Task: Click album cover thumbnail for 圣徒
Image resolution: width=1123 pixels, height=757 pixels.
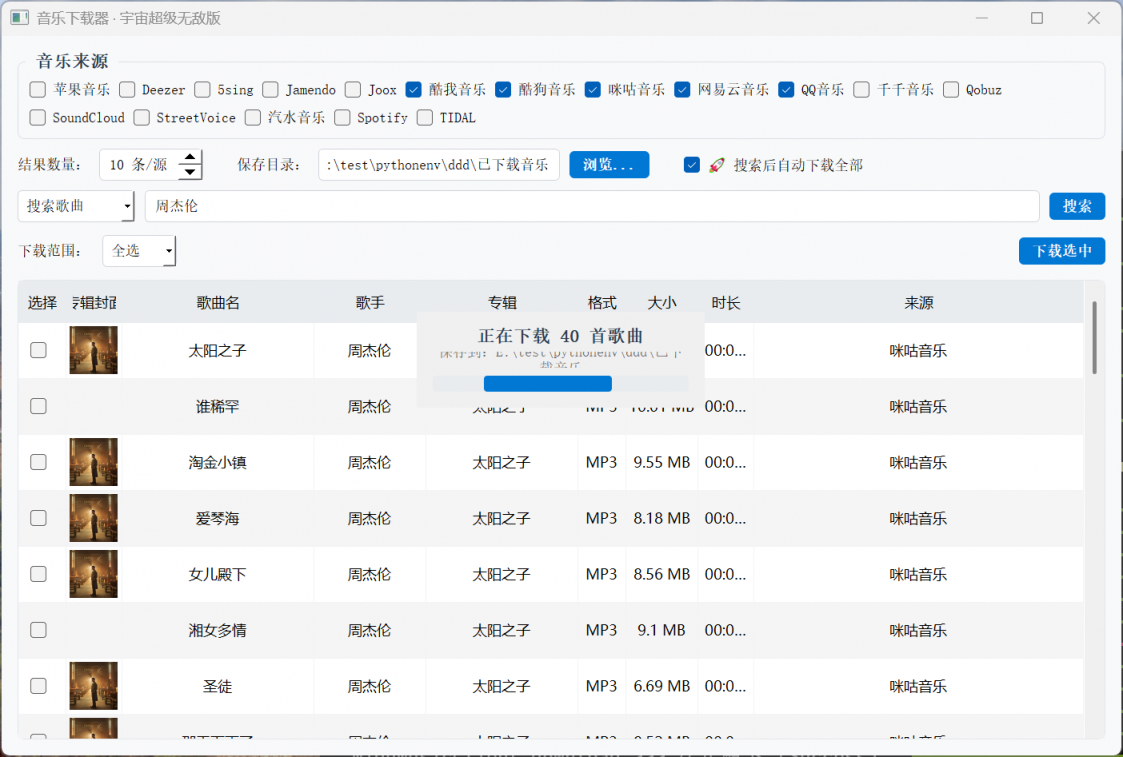Action: tap(93, 686)
